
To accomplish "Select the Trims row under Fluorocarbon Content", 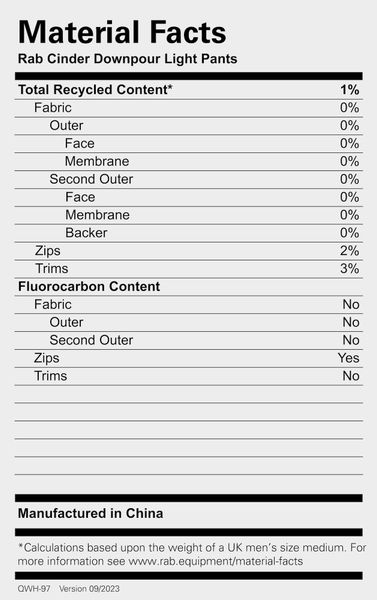I will tap(189, 376).
